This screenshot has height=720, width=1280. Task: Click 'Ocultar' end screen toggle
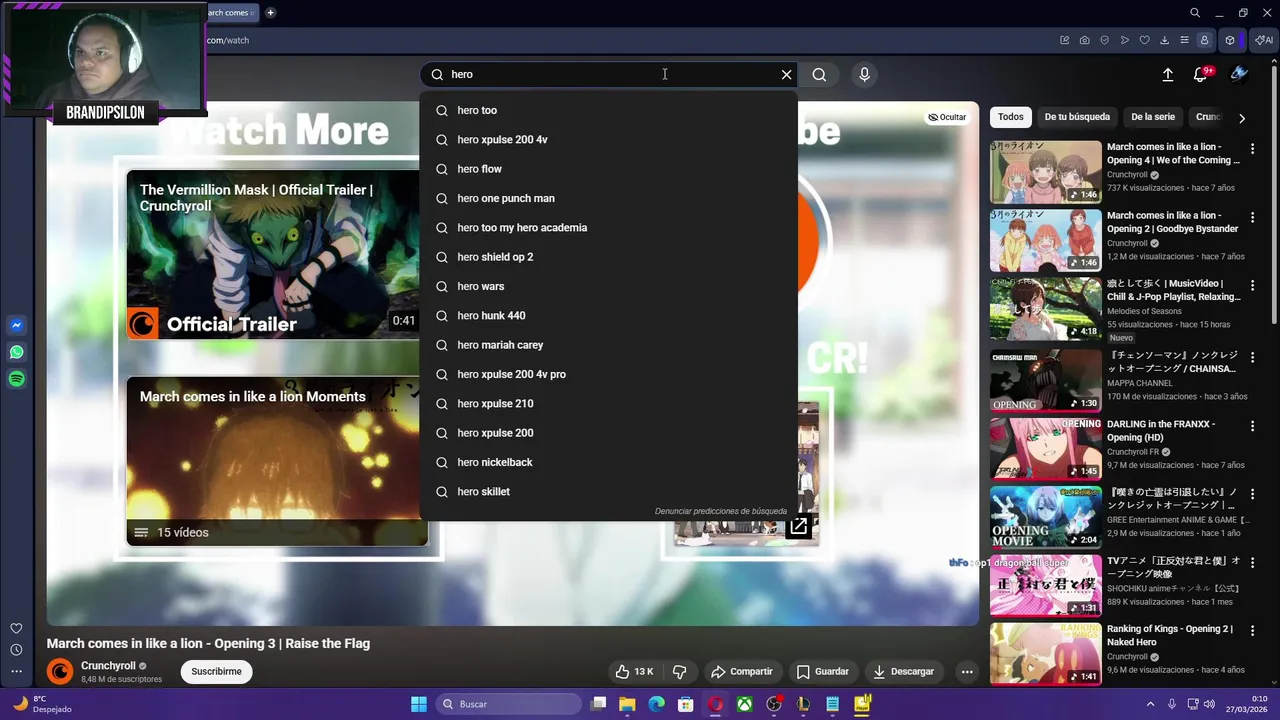947,117
